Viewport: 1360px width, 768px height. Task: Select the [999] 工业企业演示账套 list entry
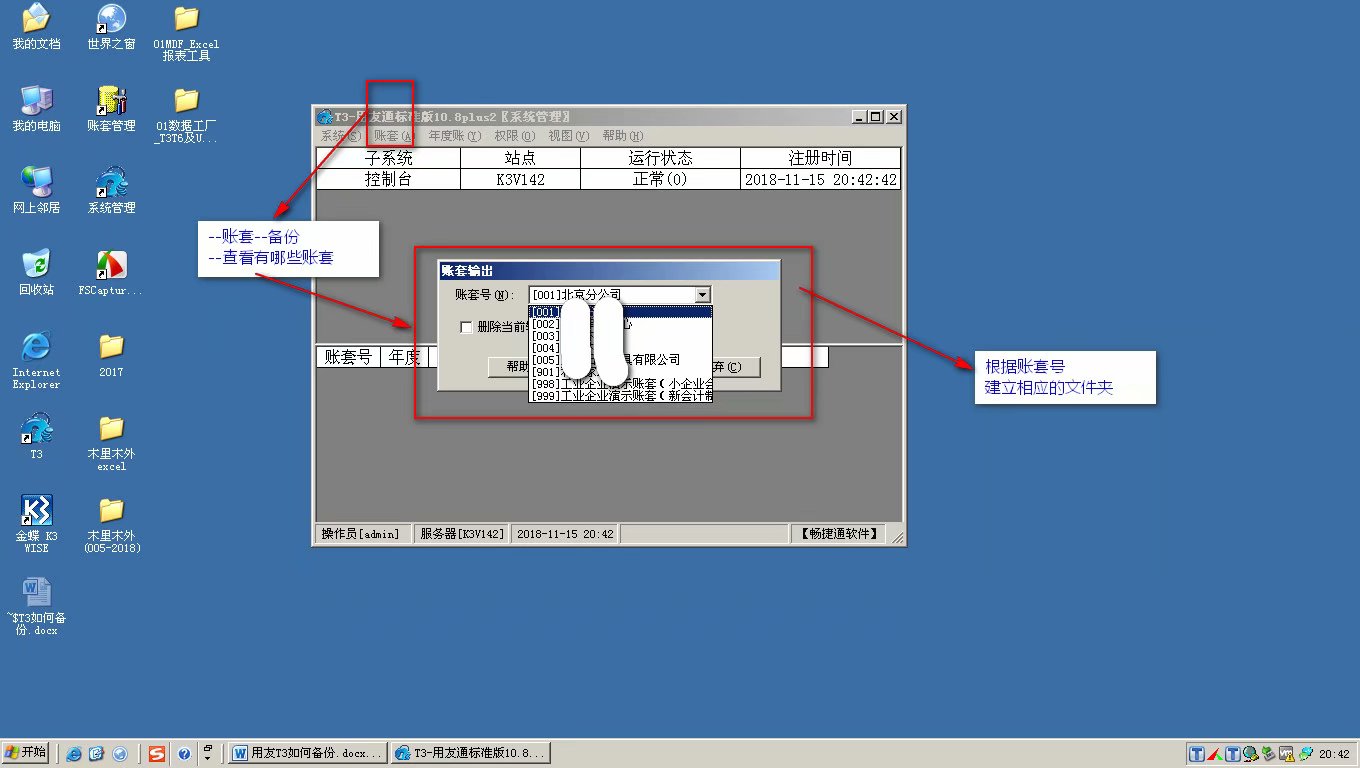(x=620, y=396)
